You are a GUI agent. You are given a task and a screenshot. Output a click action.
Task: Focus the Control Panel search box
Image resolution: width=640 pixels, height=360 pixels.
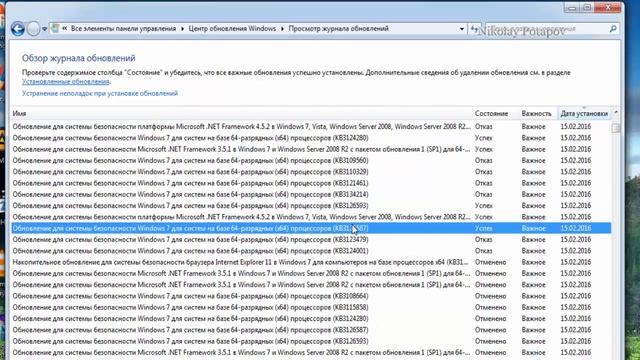[x=545, y=29]
